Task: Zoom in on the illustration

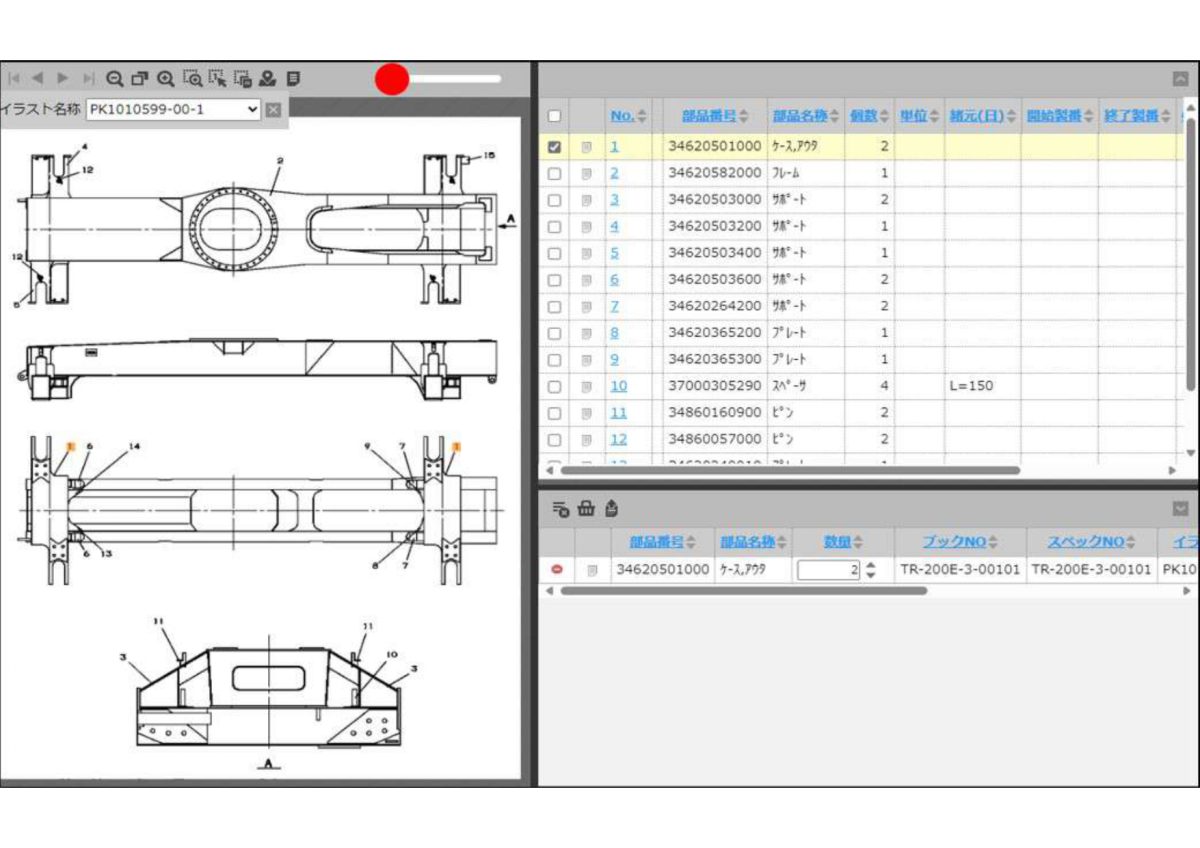Action: [166, 78]
